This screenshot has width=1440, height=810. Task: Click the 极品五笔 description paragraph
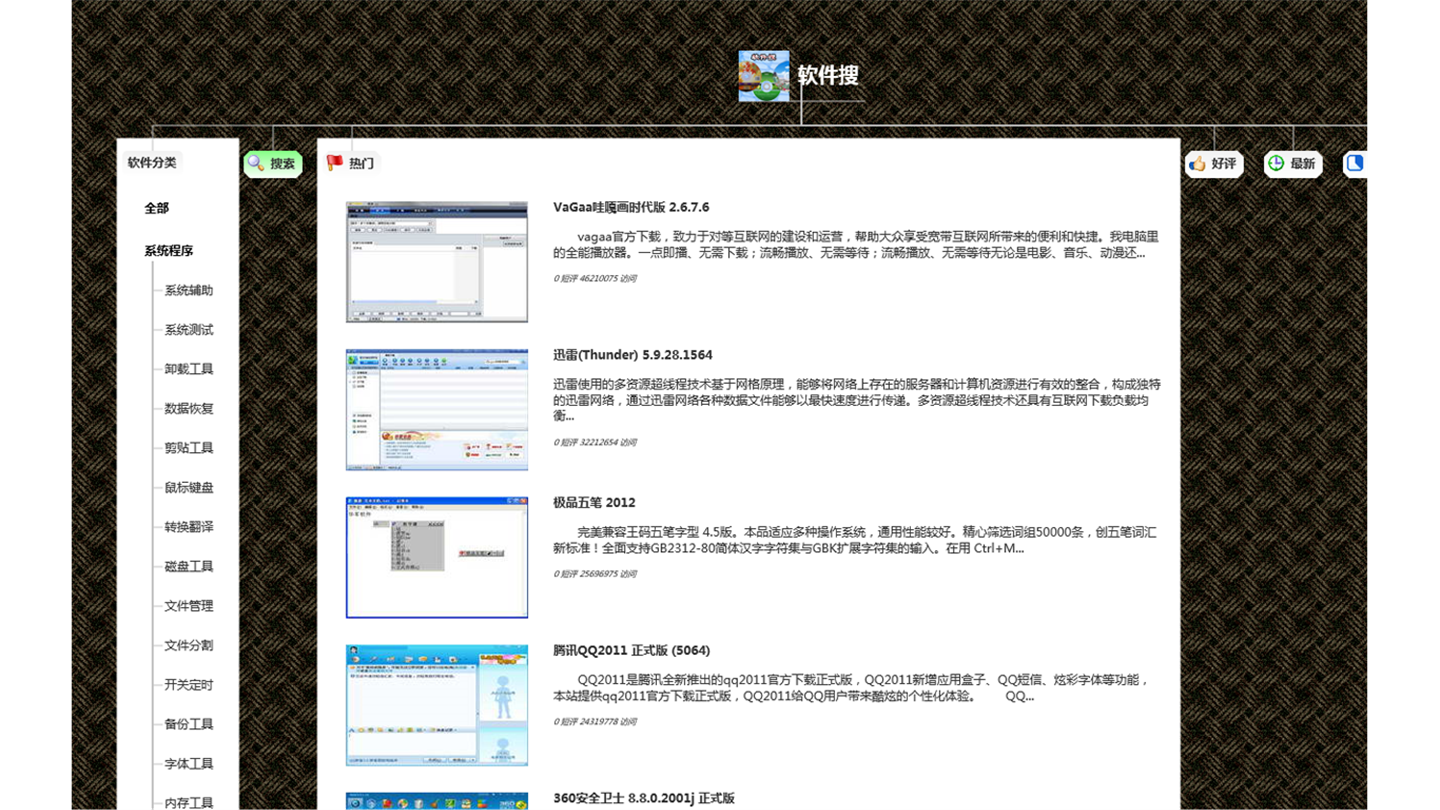coord(855,540)
